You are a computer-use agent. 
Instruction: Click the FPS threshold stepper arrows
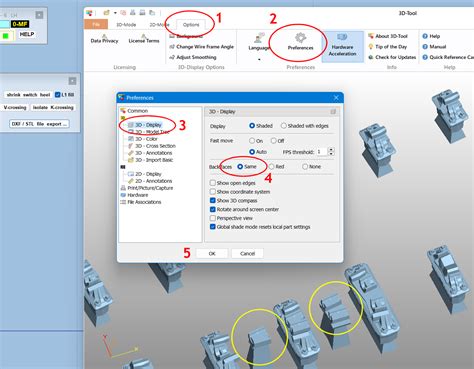pyautogui.click(x=331, y=152)
